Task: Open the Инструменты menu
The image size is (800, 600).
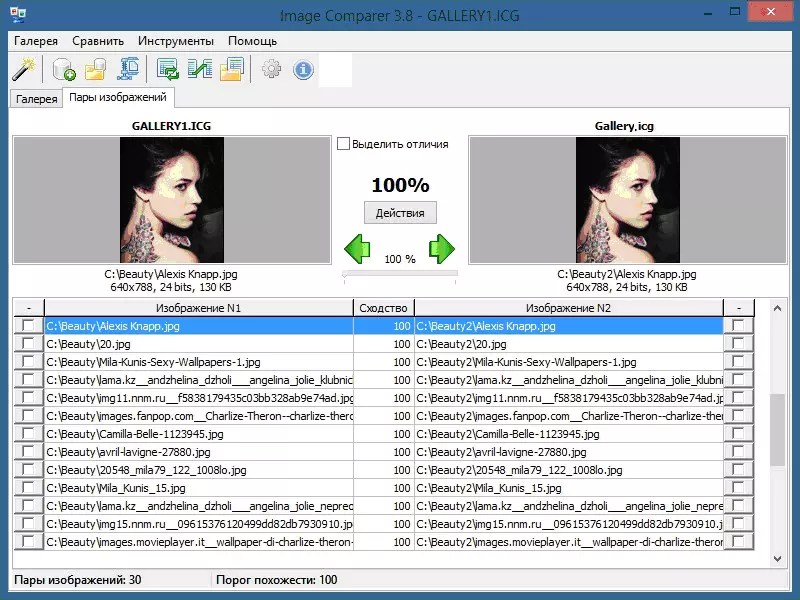Action: tap(176, 41)
